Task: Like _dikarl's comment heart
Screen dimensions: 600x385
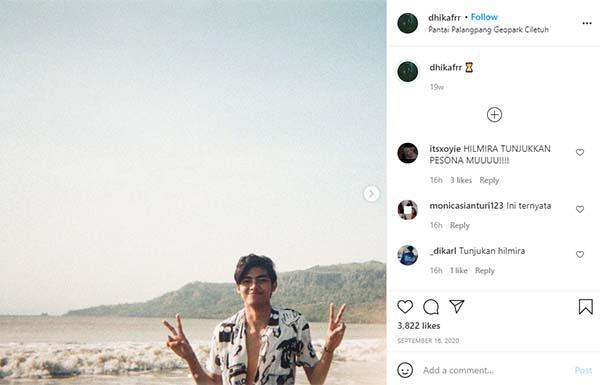Action: pos(580,254)
